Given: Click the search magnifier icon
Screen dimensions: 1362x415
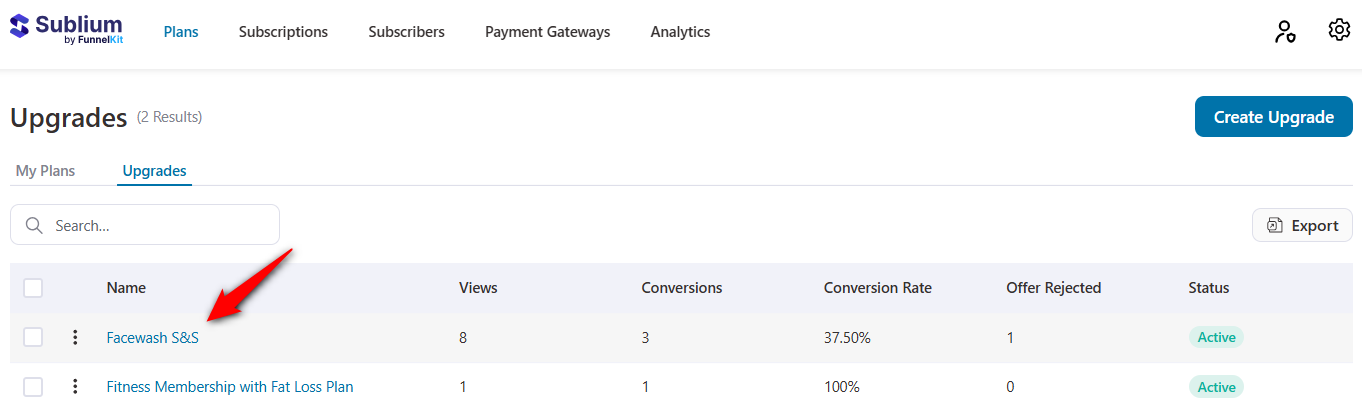Looking at the screenshot, I should [34, 226].
